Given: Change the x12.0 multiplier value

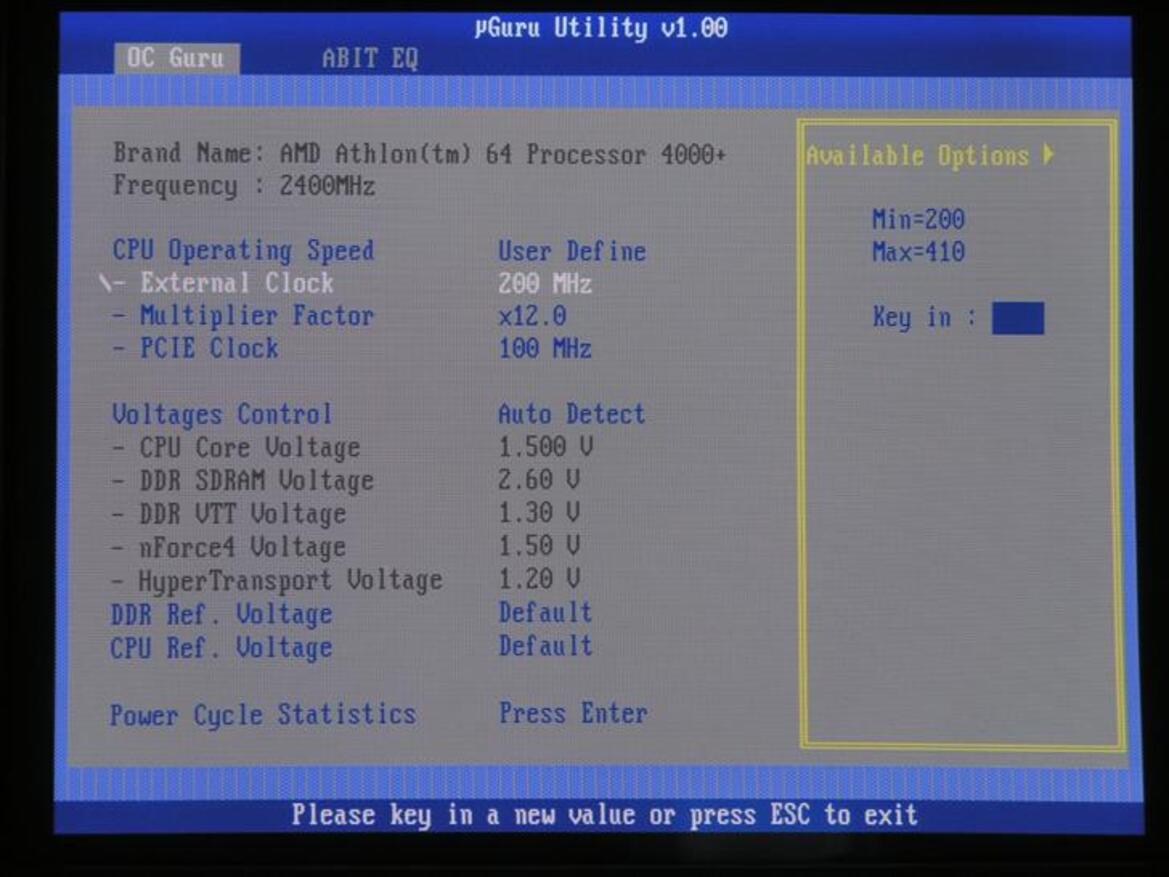Looking at the screenshot, I should click(x=532, y=316).
